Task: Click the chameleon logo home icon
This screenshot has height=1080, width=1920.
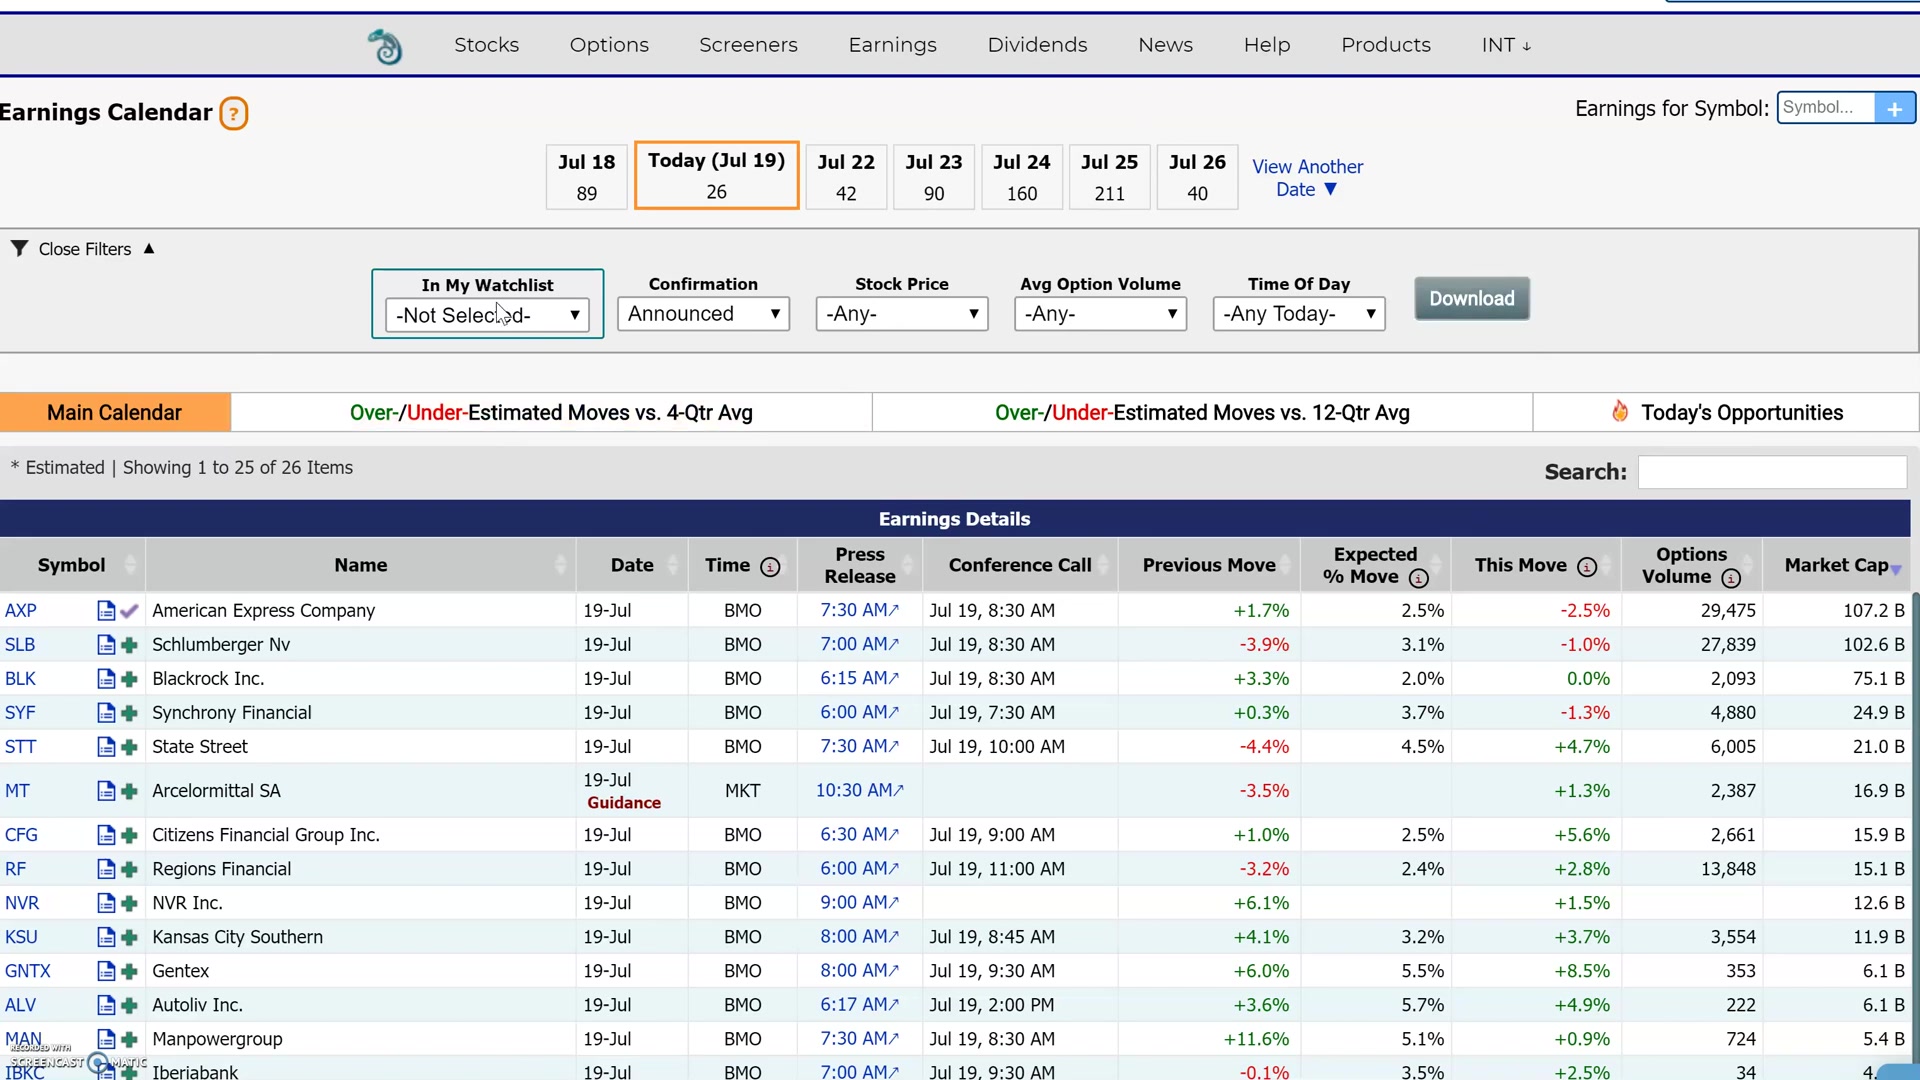Action: click(385, 46)
